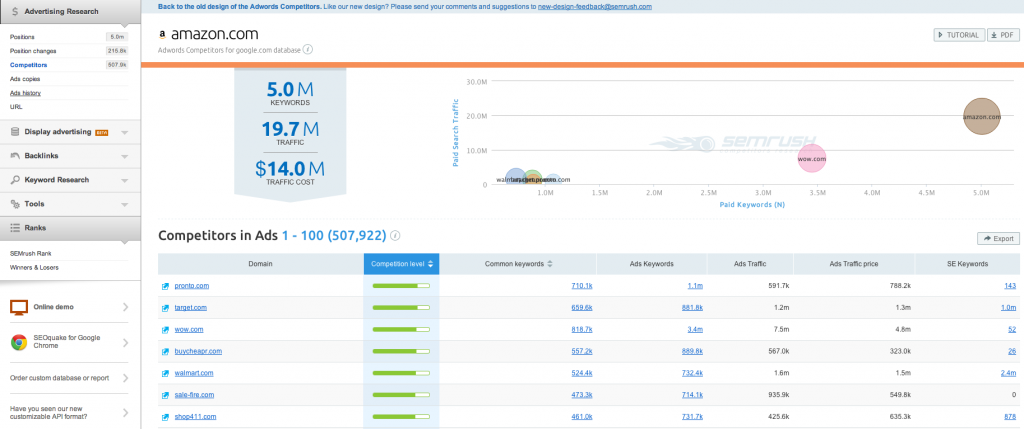This screenshot has width=1024, height=429.
Task: Click the Keyword Research magnifier icon
Action: pos(15,180)
